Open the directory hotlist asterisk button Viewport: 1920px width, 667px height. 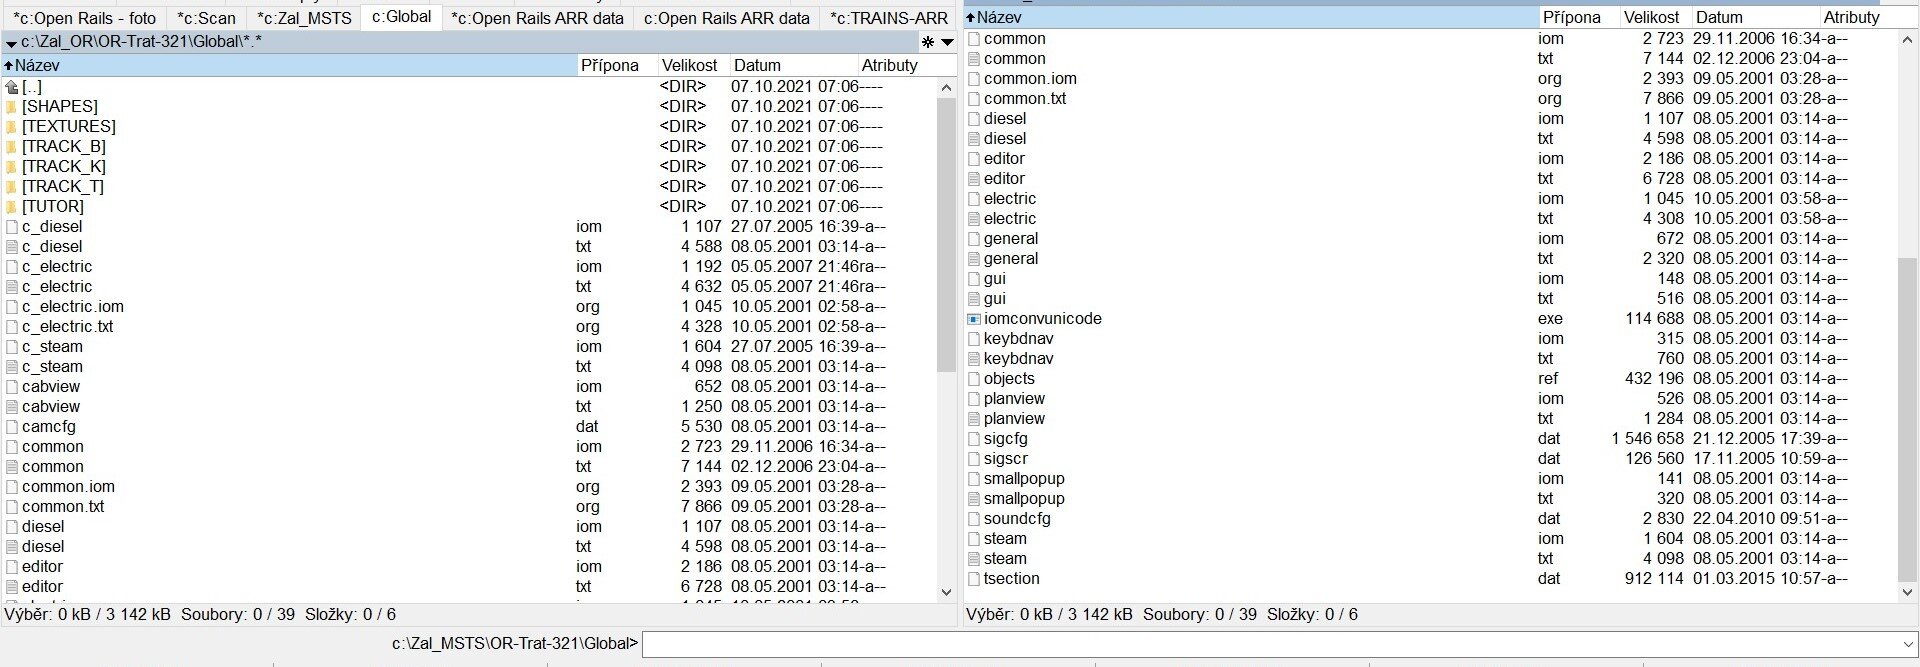point(928,42)
